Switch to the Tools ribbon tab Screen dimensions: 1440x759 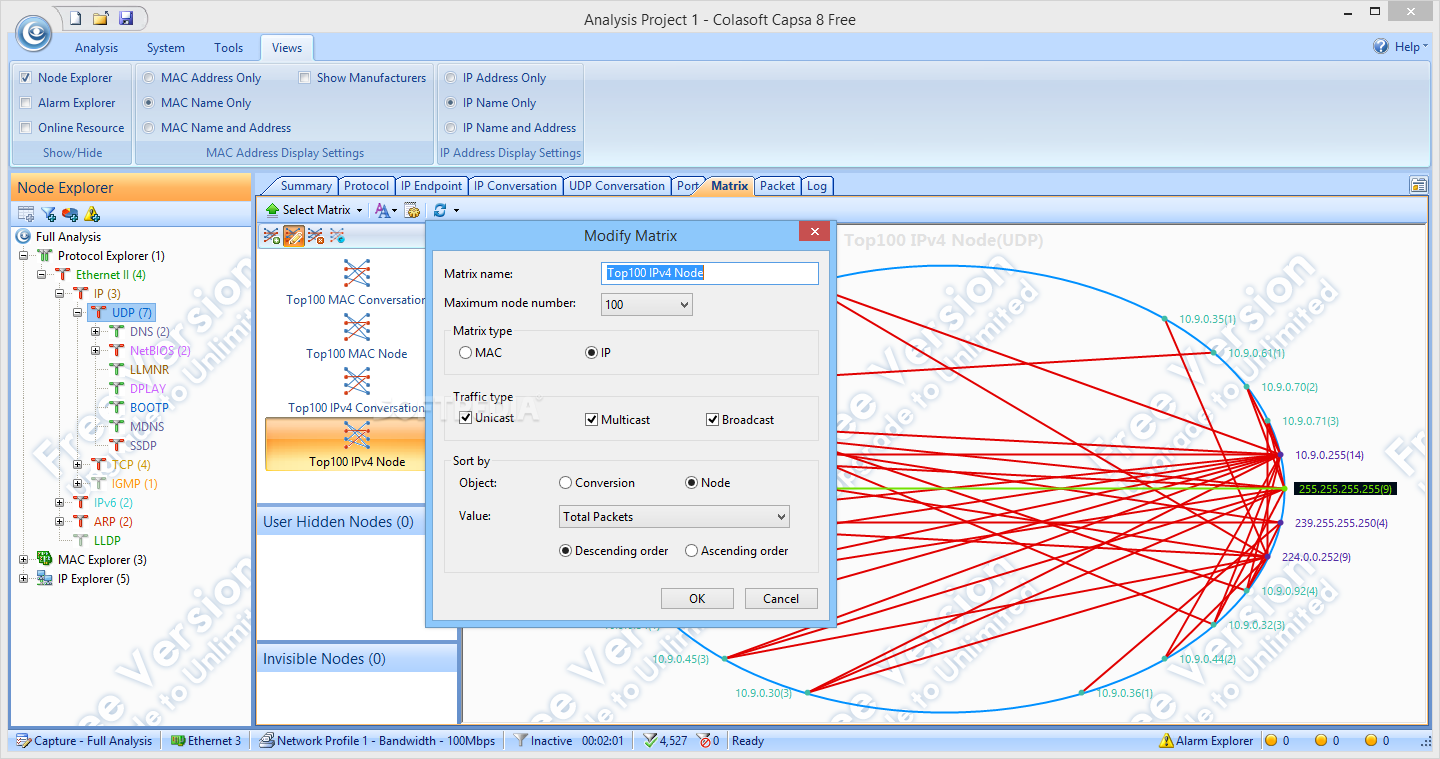[x=228, y=47]
